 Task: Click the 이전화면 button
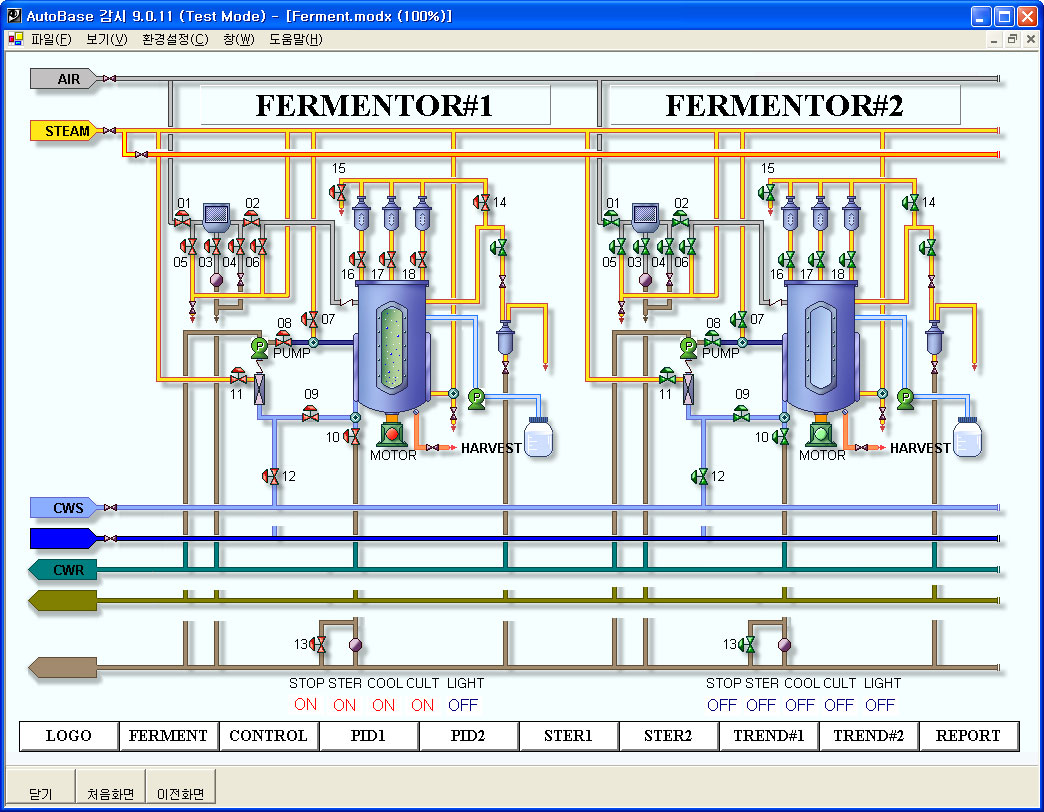point(180,794)
